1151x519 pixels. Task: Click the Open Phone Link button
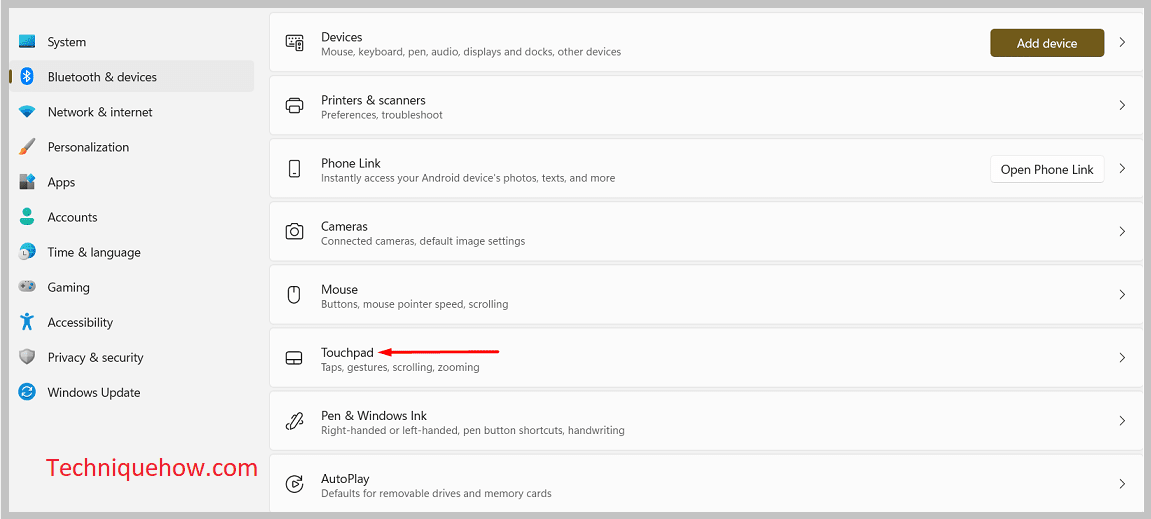[1047, 170]
